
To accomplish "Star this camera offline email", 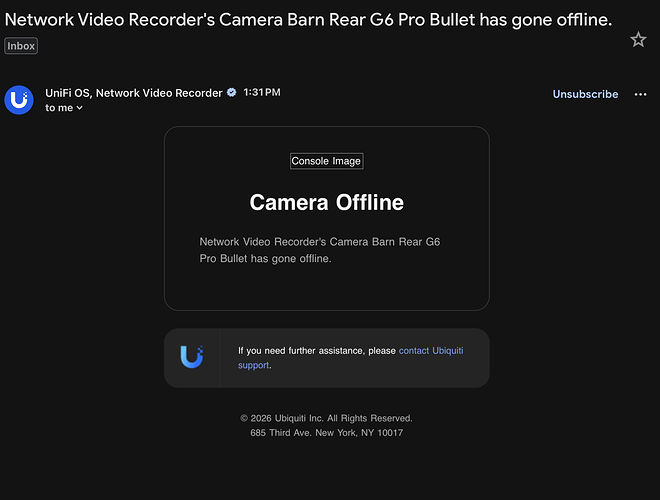I will coord(638,40).
